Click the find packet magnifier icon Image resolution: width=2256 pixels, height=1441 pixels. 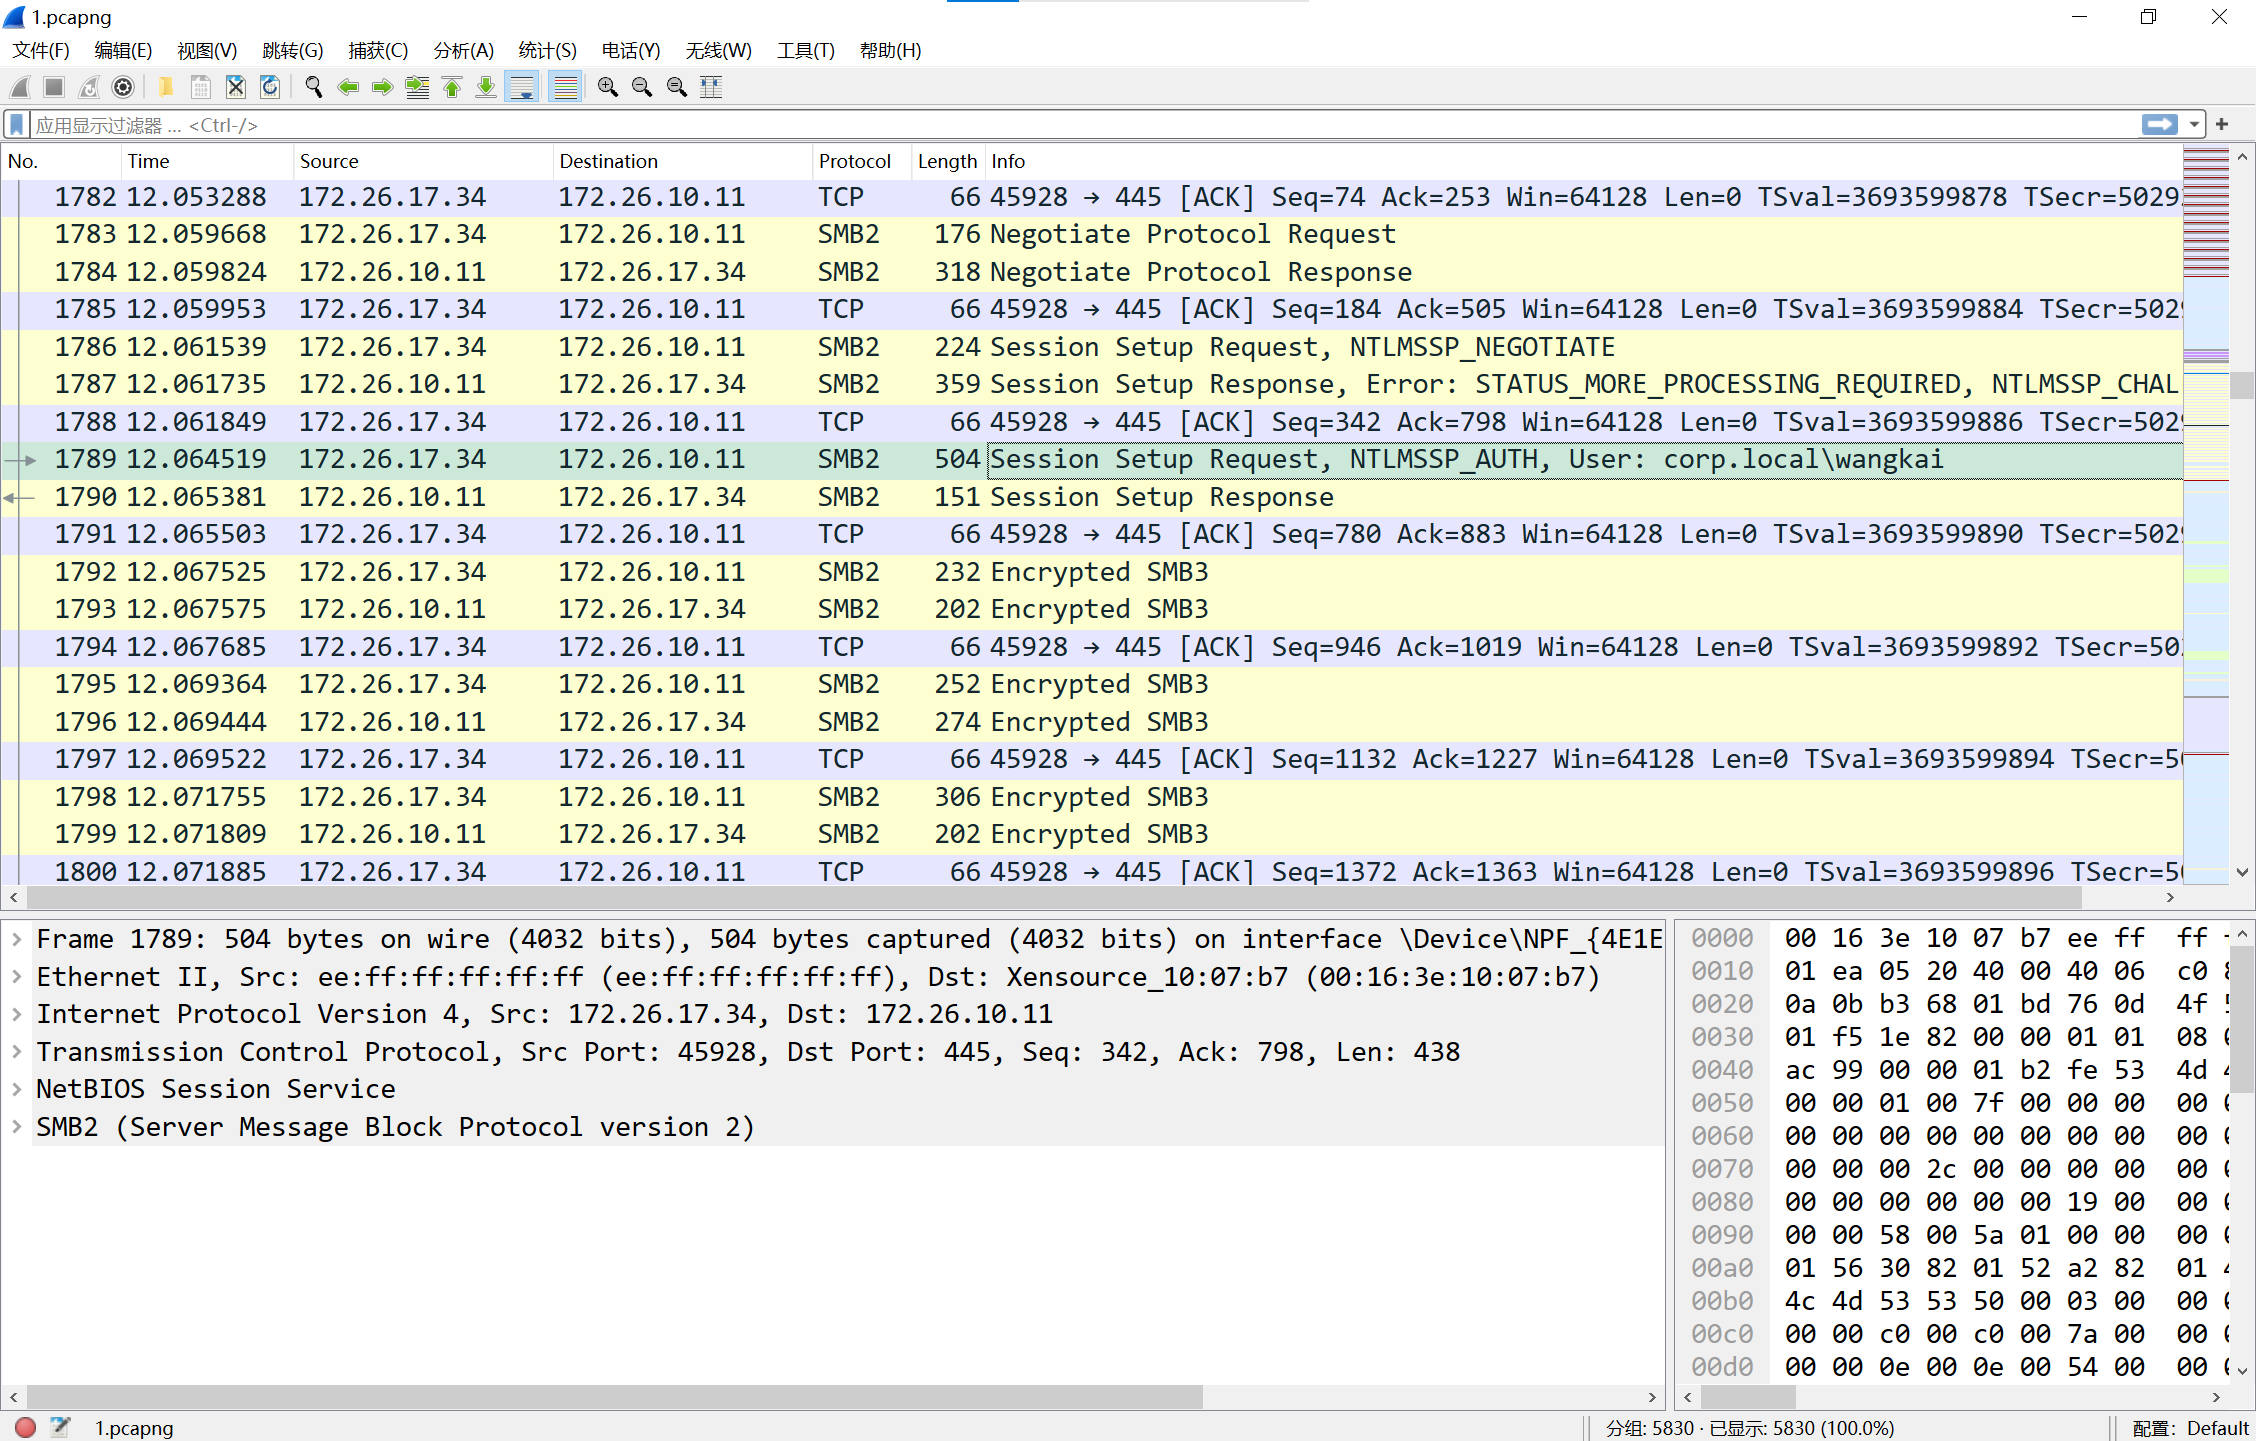click(x=313, y=87)
